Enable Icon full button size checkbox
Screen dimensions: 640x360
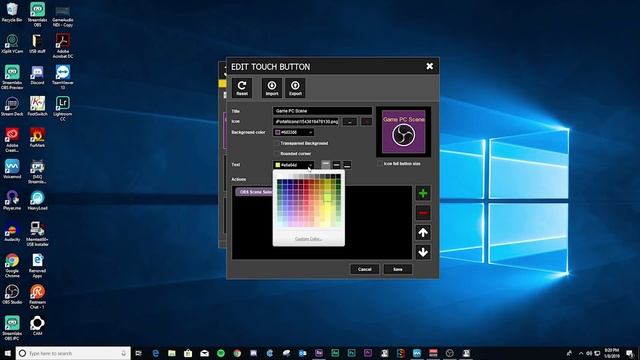coord(380,164)
